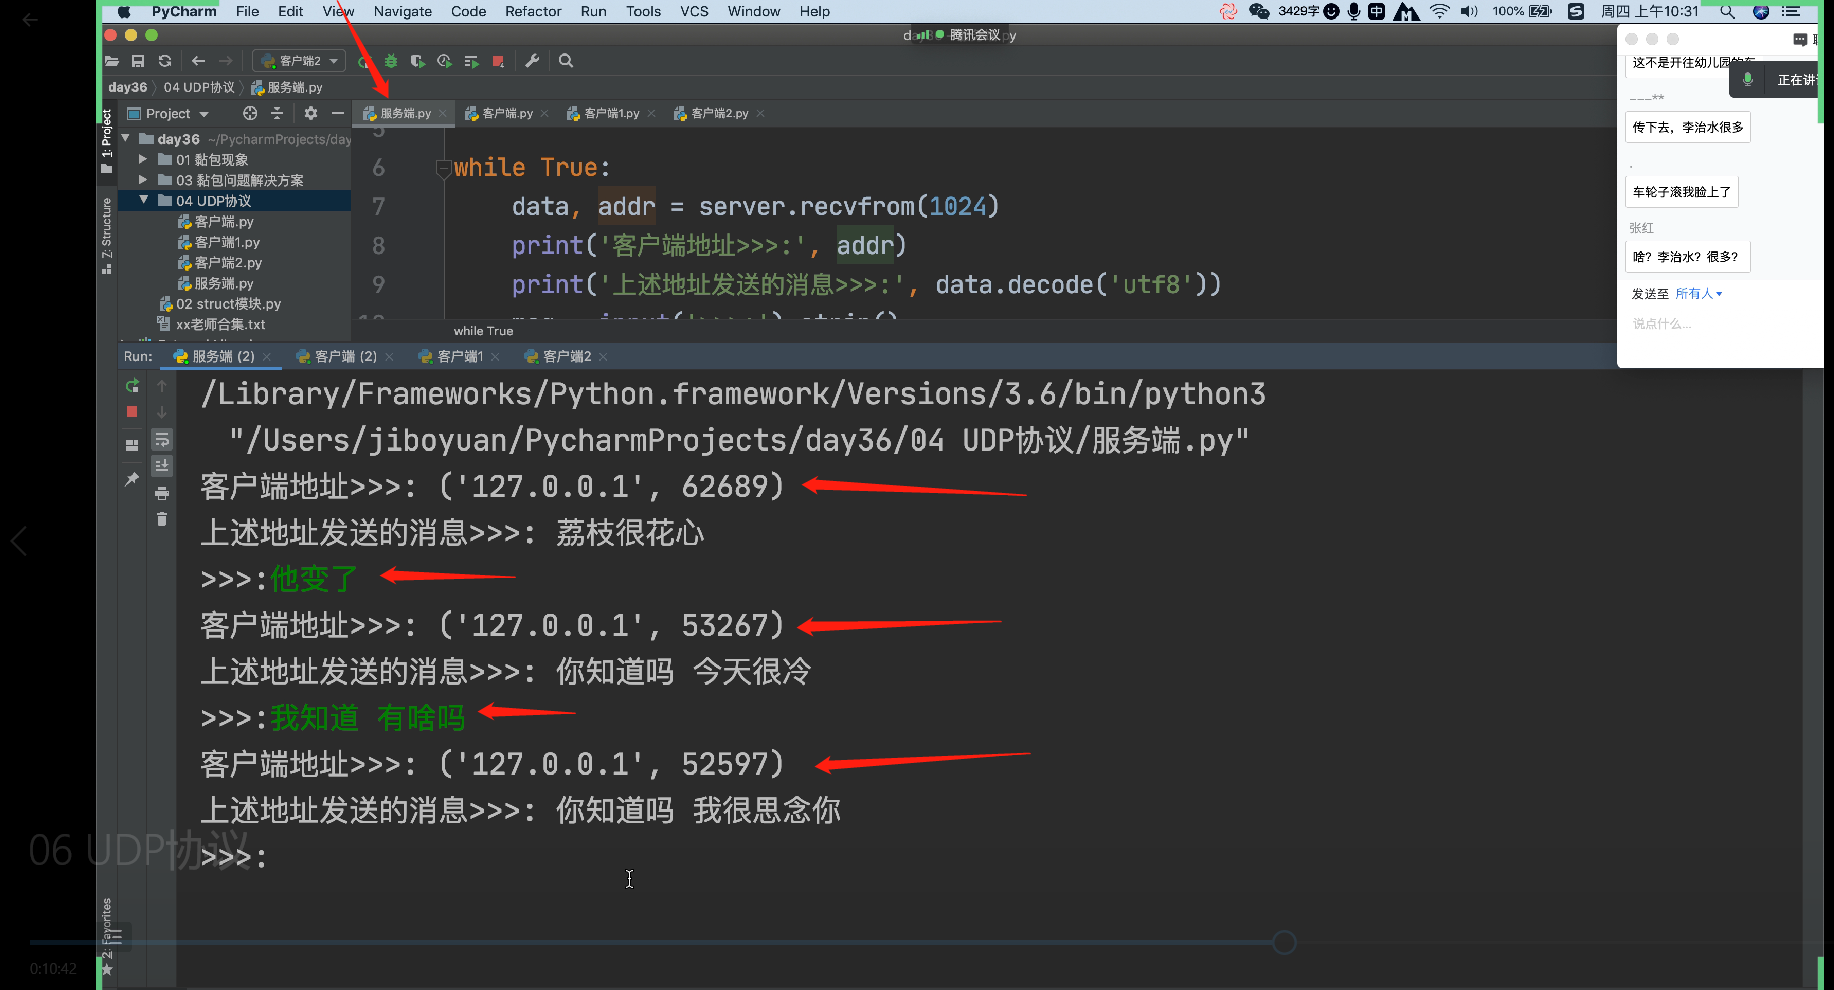
Task: Toggle soft-wrap in the Run console
Action: (x=162, y=440)
